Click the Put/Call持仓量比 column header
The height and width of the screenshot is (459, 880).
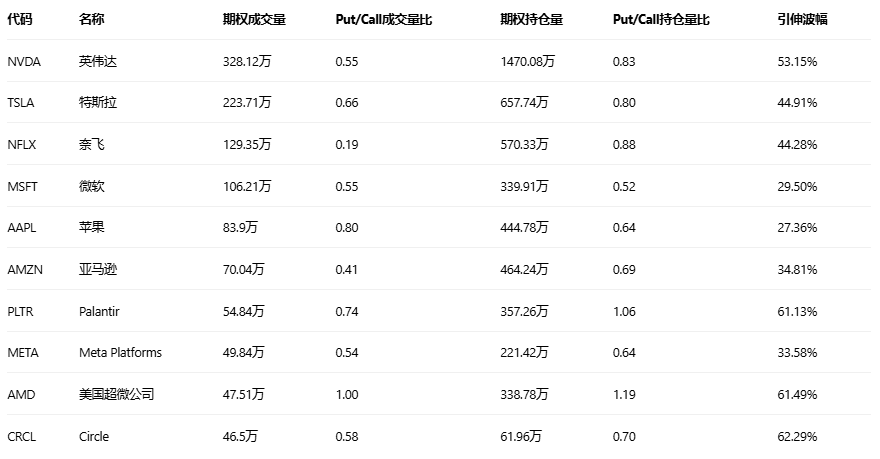[x=661, y=19]
